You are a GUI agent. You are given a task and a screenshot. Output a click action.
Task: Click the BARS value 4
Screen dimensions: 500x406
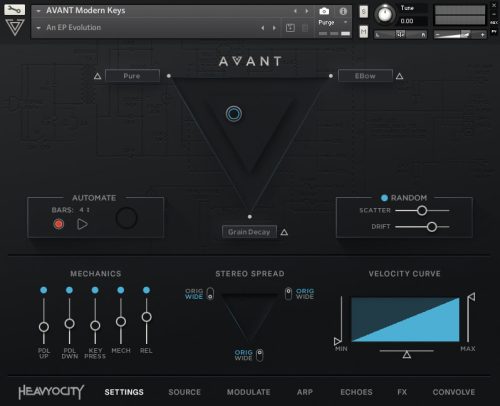(x=82, y=210)
